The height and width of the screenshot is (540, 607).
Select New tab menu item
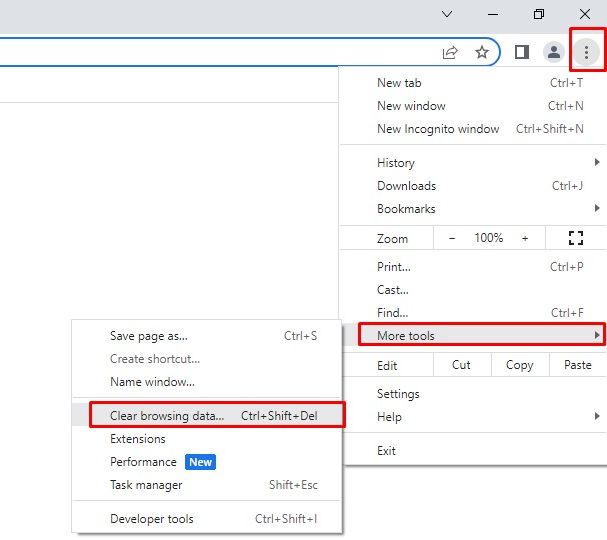coord(472,83)
